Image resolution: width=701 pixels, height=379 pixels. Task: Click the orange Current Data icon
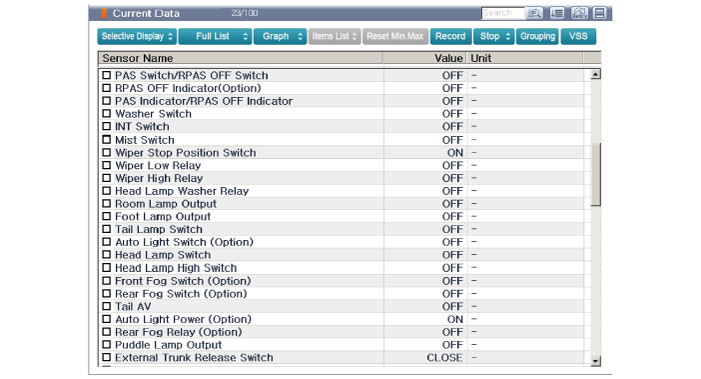pos(104,13)
